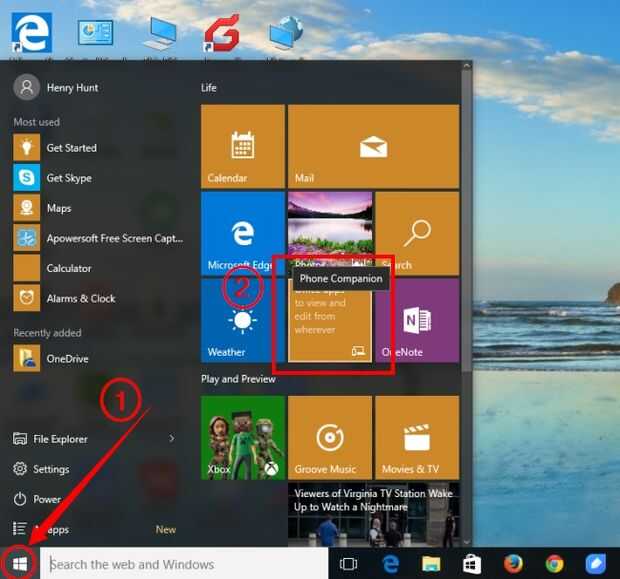Launch the OneNote tile
Image resolution: width=620 pixels, height=579 pixels.
418,321
